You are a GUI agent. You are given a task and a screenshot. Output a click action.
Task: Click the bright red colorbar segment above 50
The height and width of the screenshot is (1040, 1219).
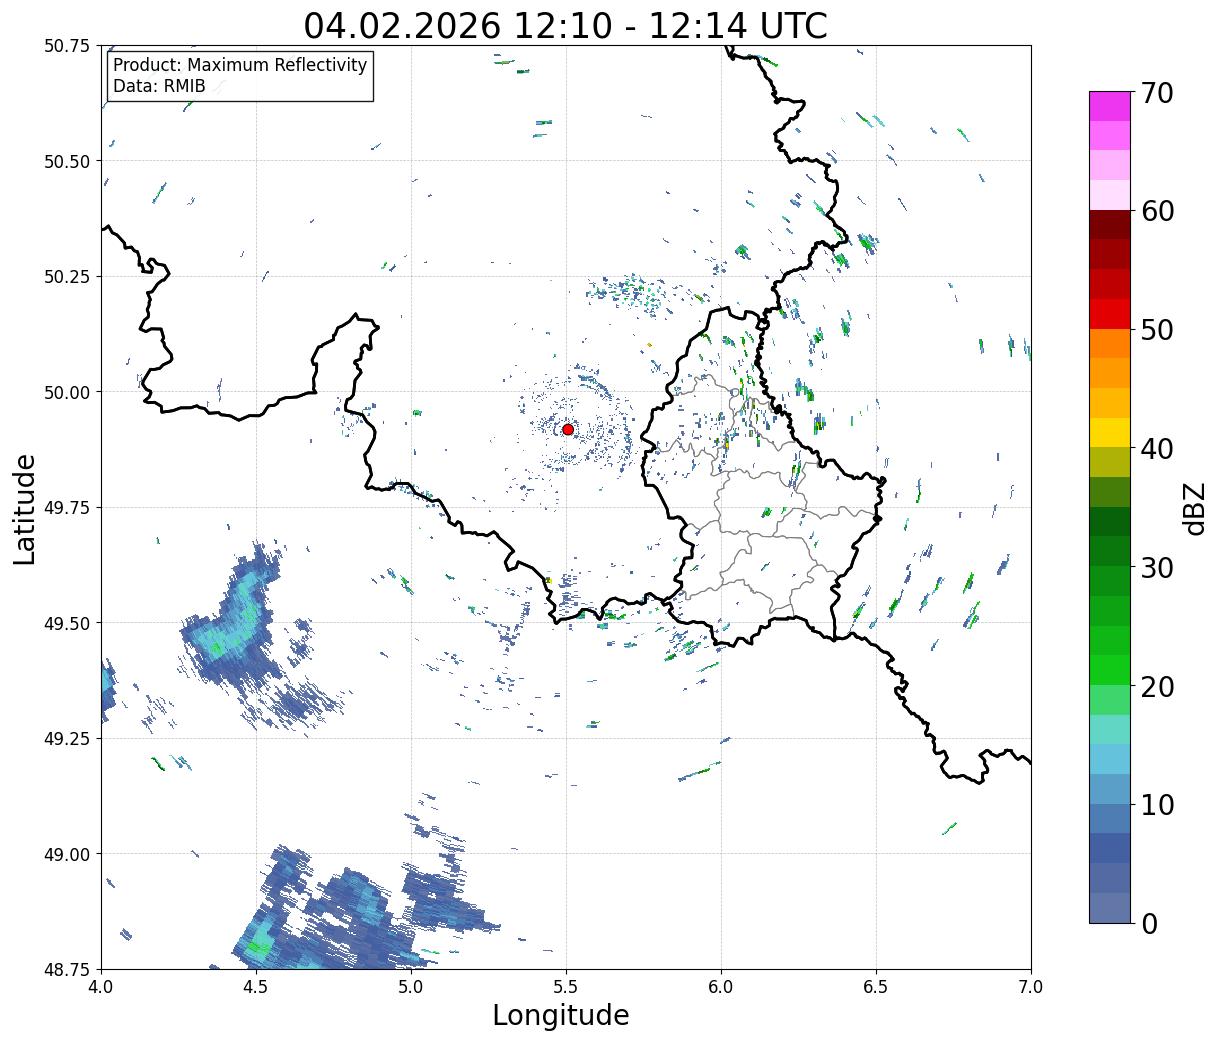click(x=1110, y=314)
